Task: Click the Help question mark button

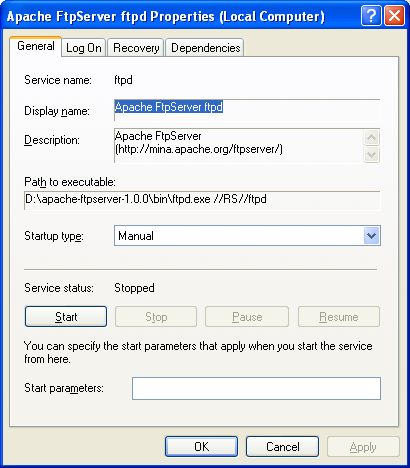Action: 371,16
